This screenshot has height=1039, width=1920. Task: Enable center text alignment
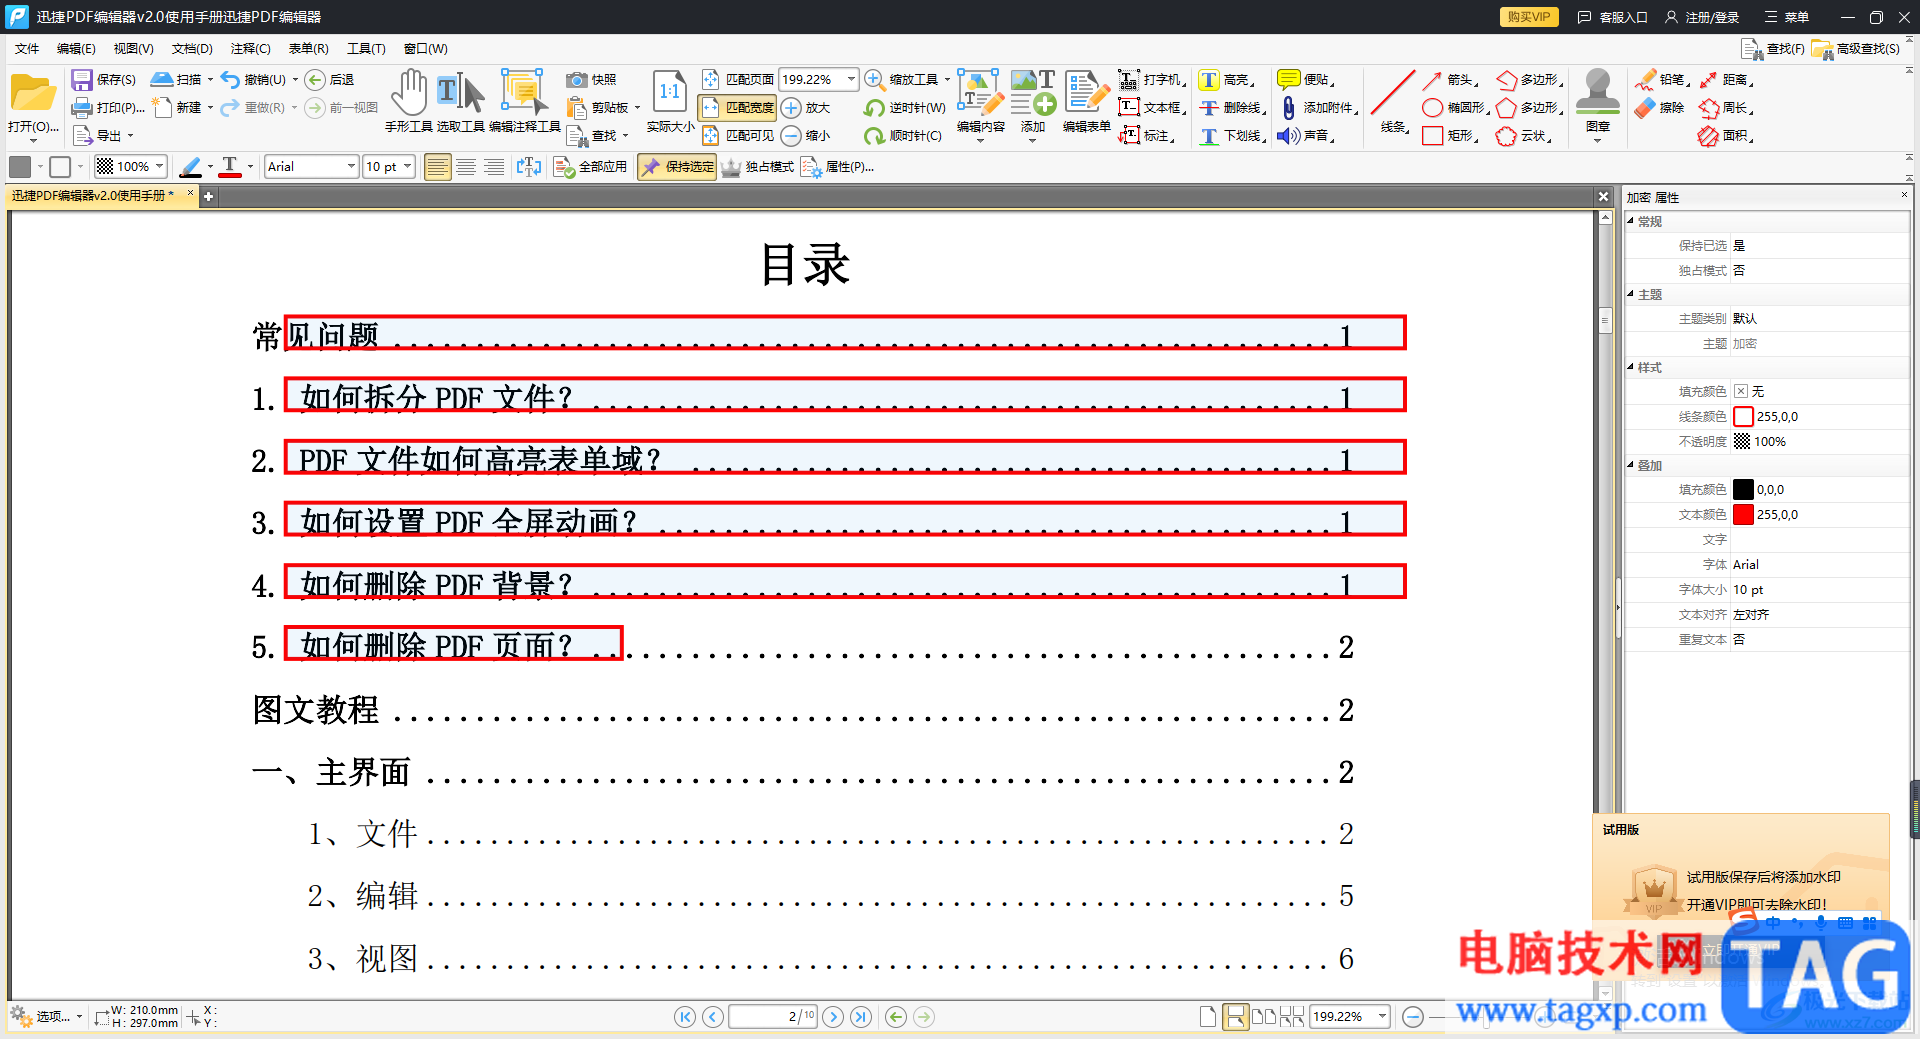click(466, 167)
